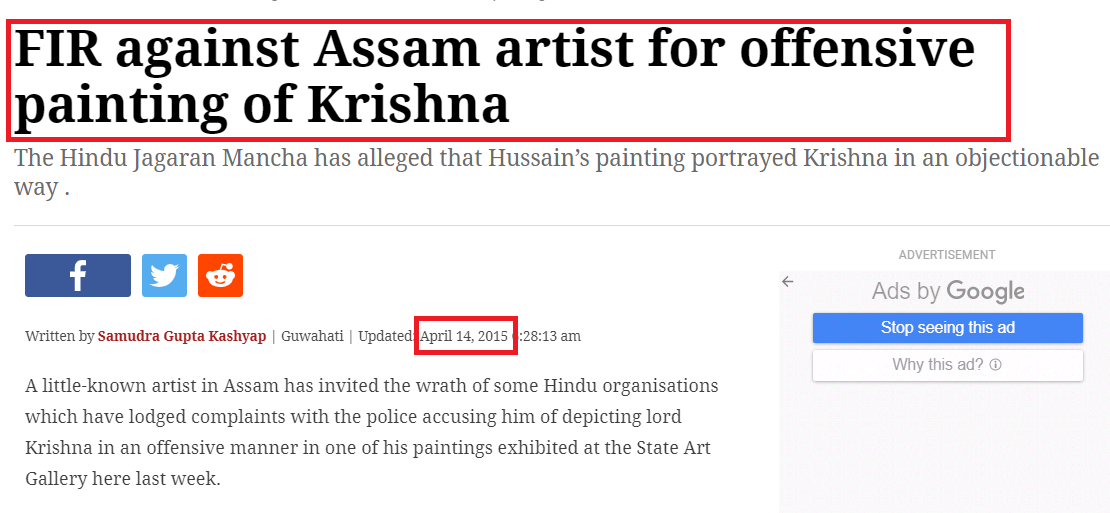
Task: Click the info icon beside Why this ad?
Action: coord(995,365)
